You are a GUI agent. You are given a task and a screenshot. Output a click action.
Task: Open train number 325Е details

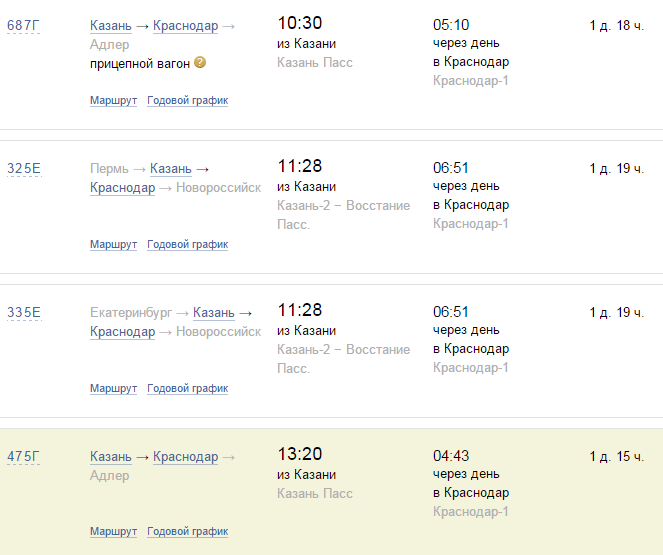click(23, 168)
